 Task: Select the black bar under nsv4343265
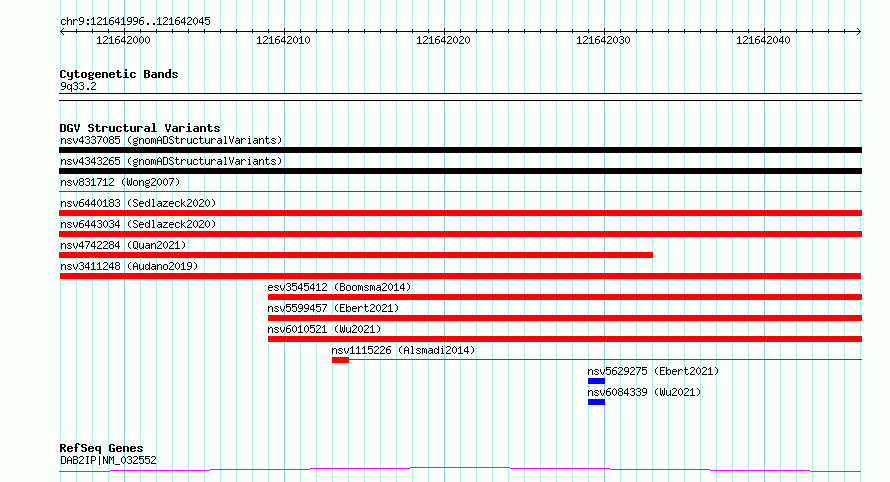pyautogui.click(x=460, y=171)
